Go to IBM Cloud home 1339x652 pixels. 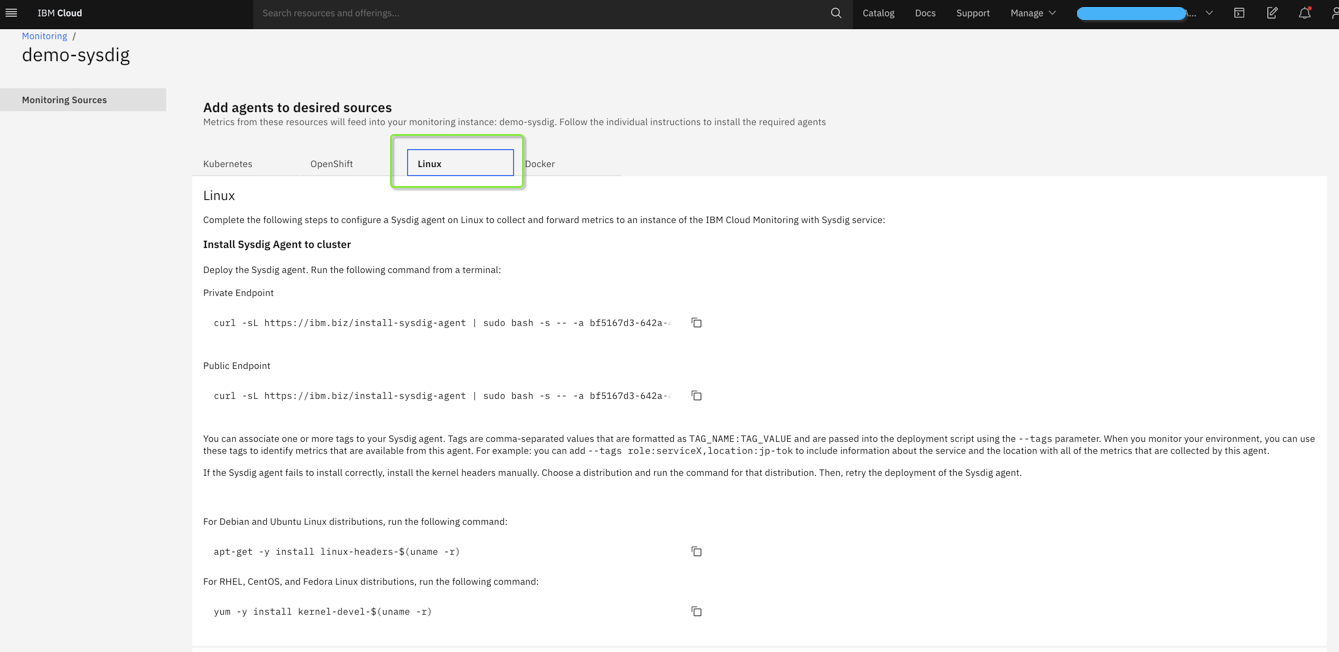(60, 13)
